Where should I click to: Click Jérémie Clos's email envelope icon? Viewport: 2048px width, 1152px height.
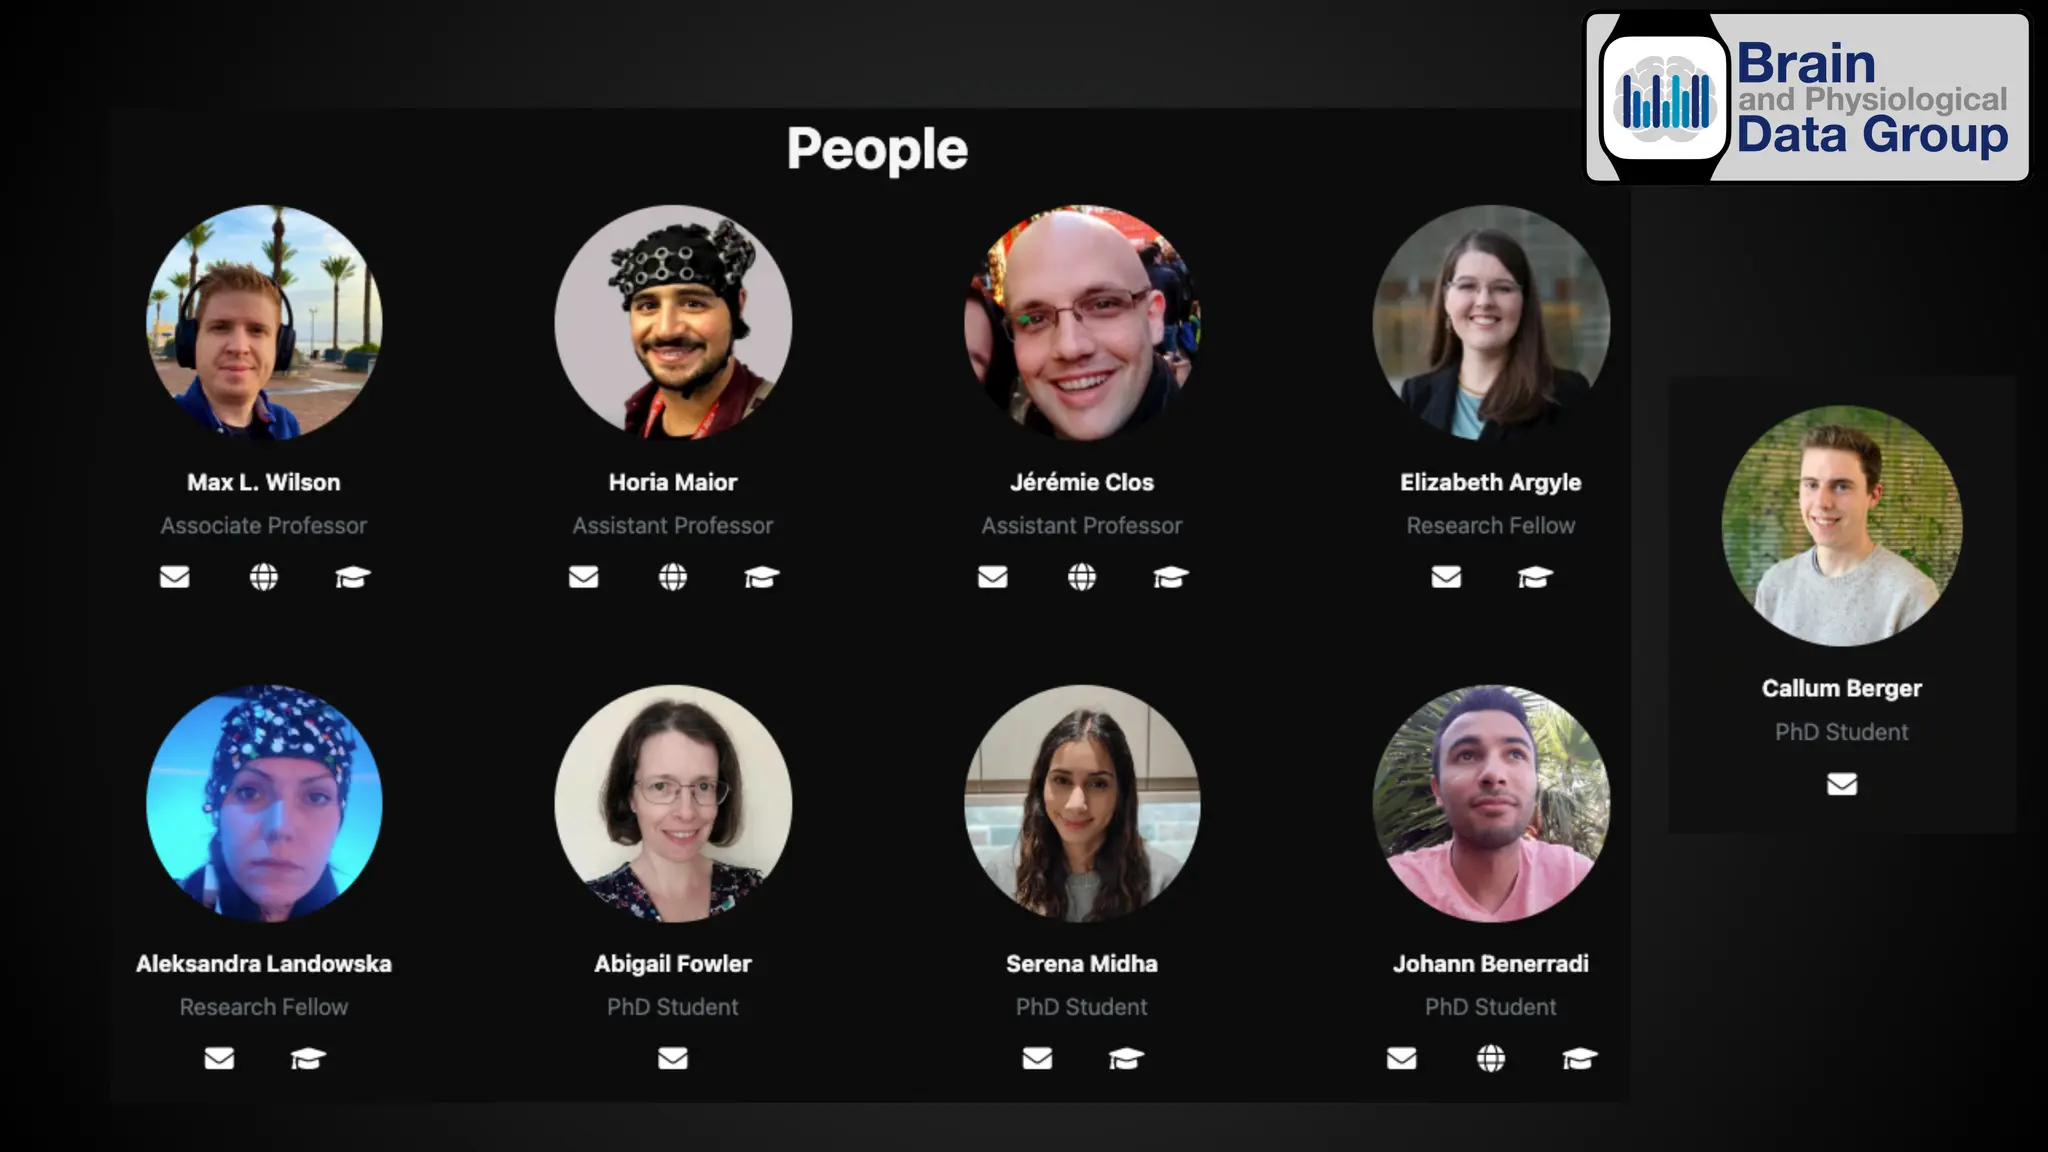[992, 577]
